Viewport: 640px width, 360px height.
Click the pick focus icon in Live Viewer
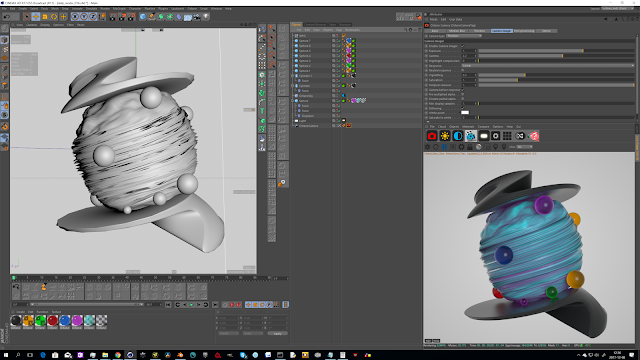(x=496, y=147)
